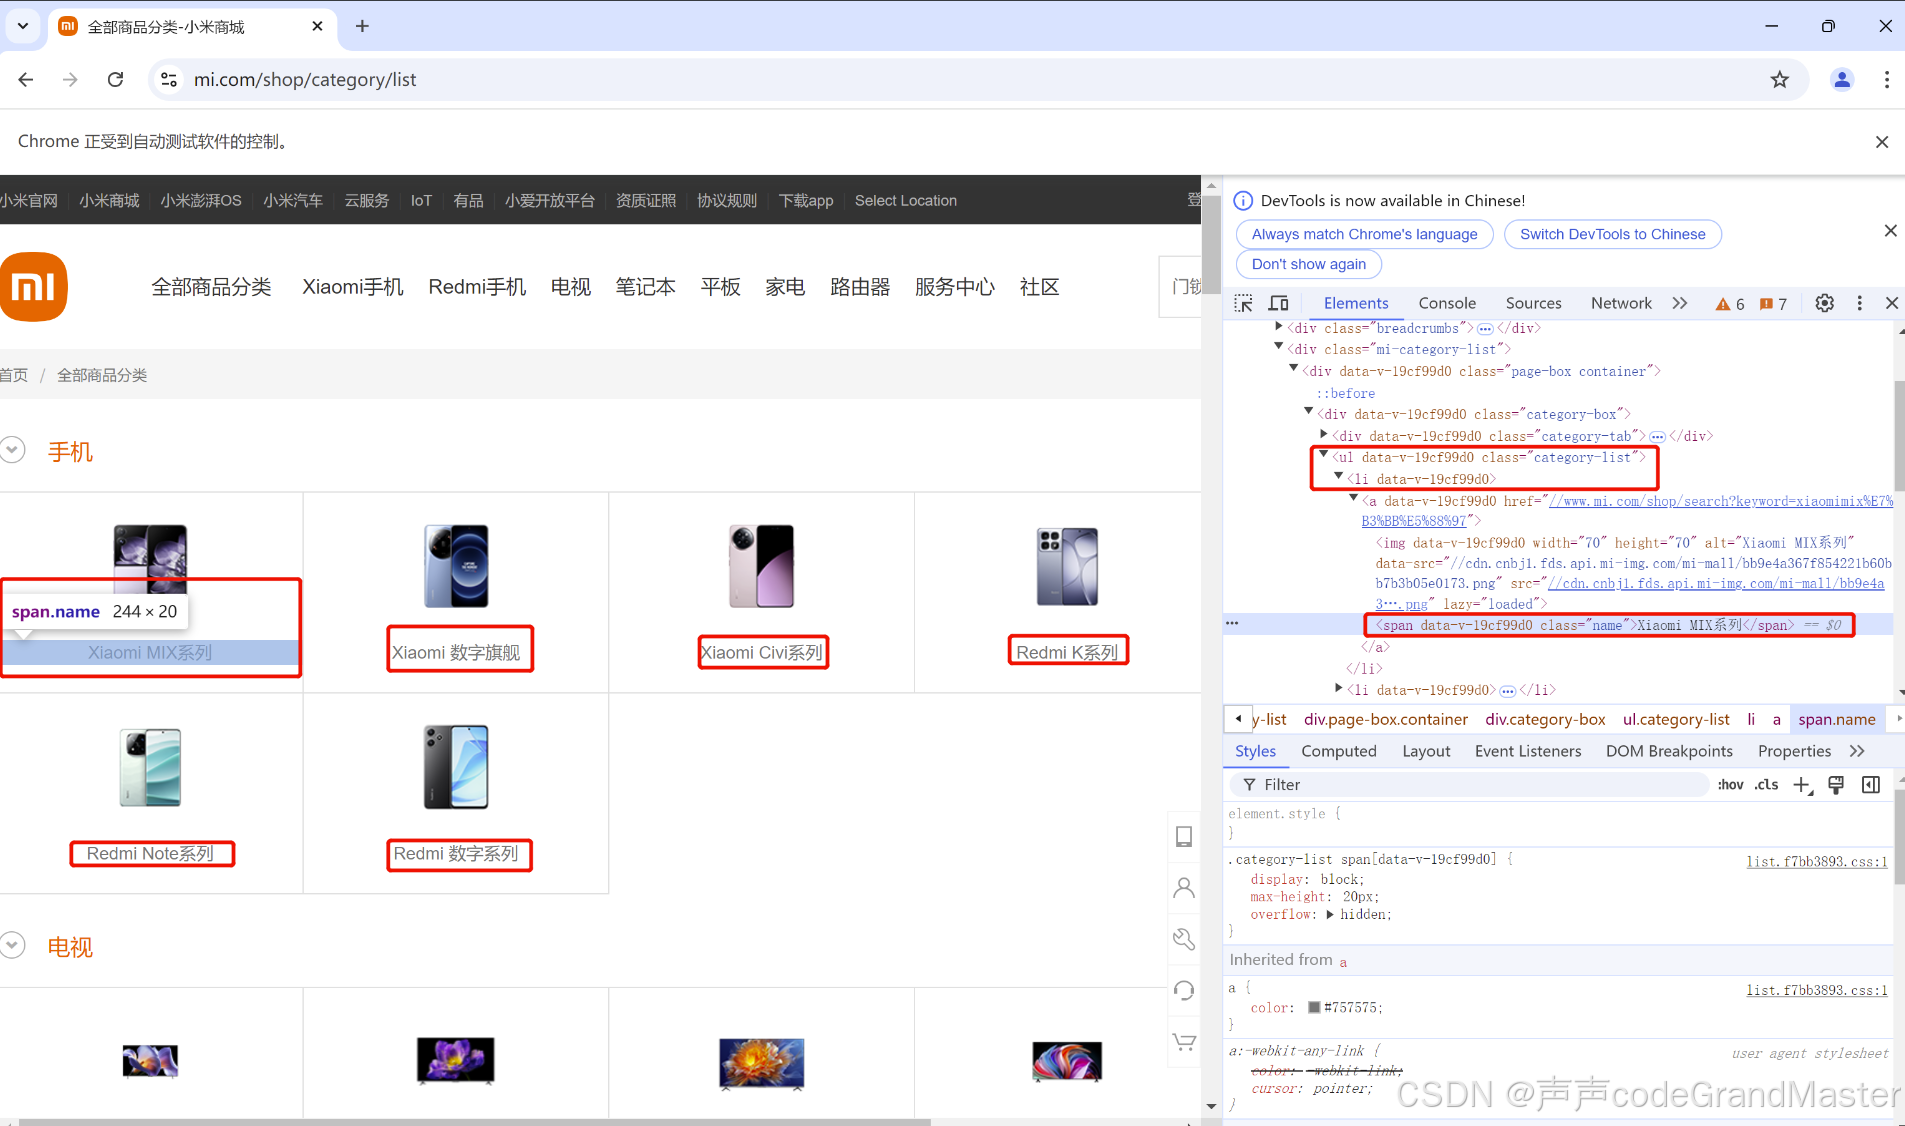
Task: Open the Chrome profile avatar
Action: click(1842, 80)
